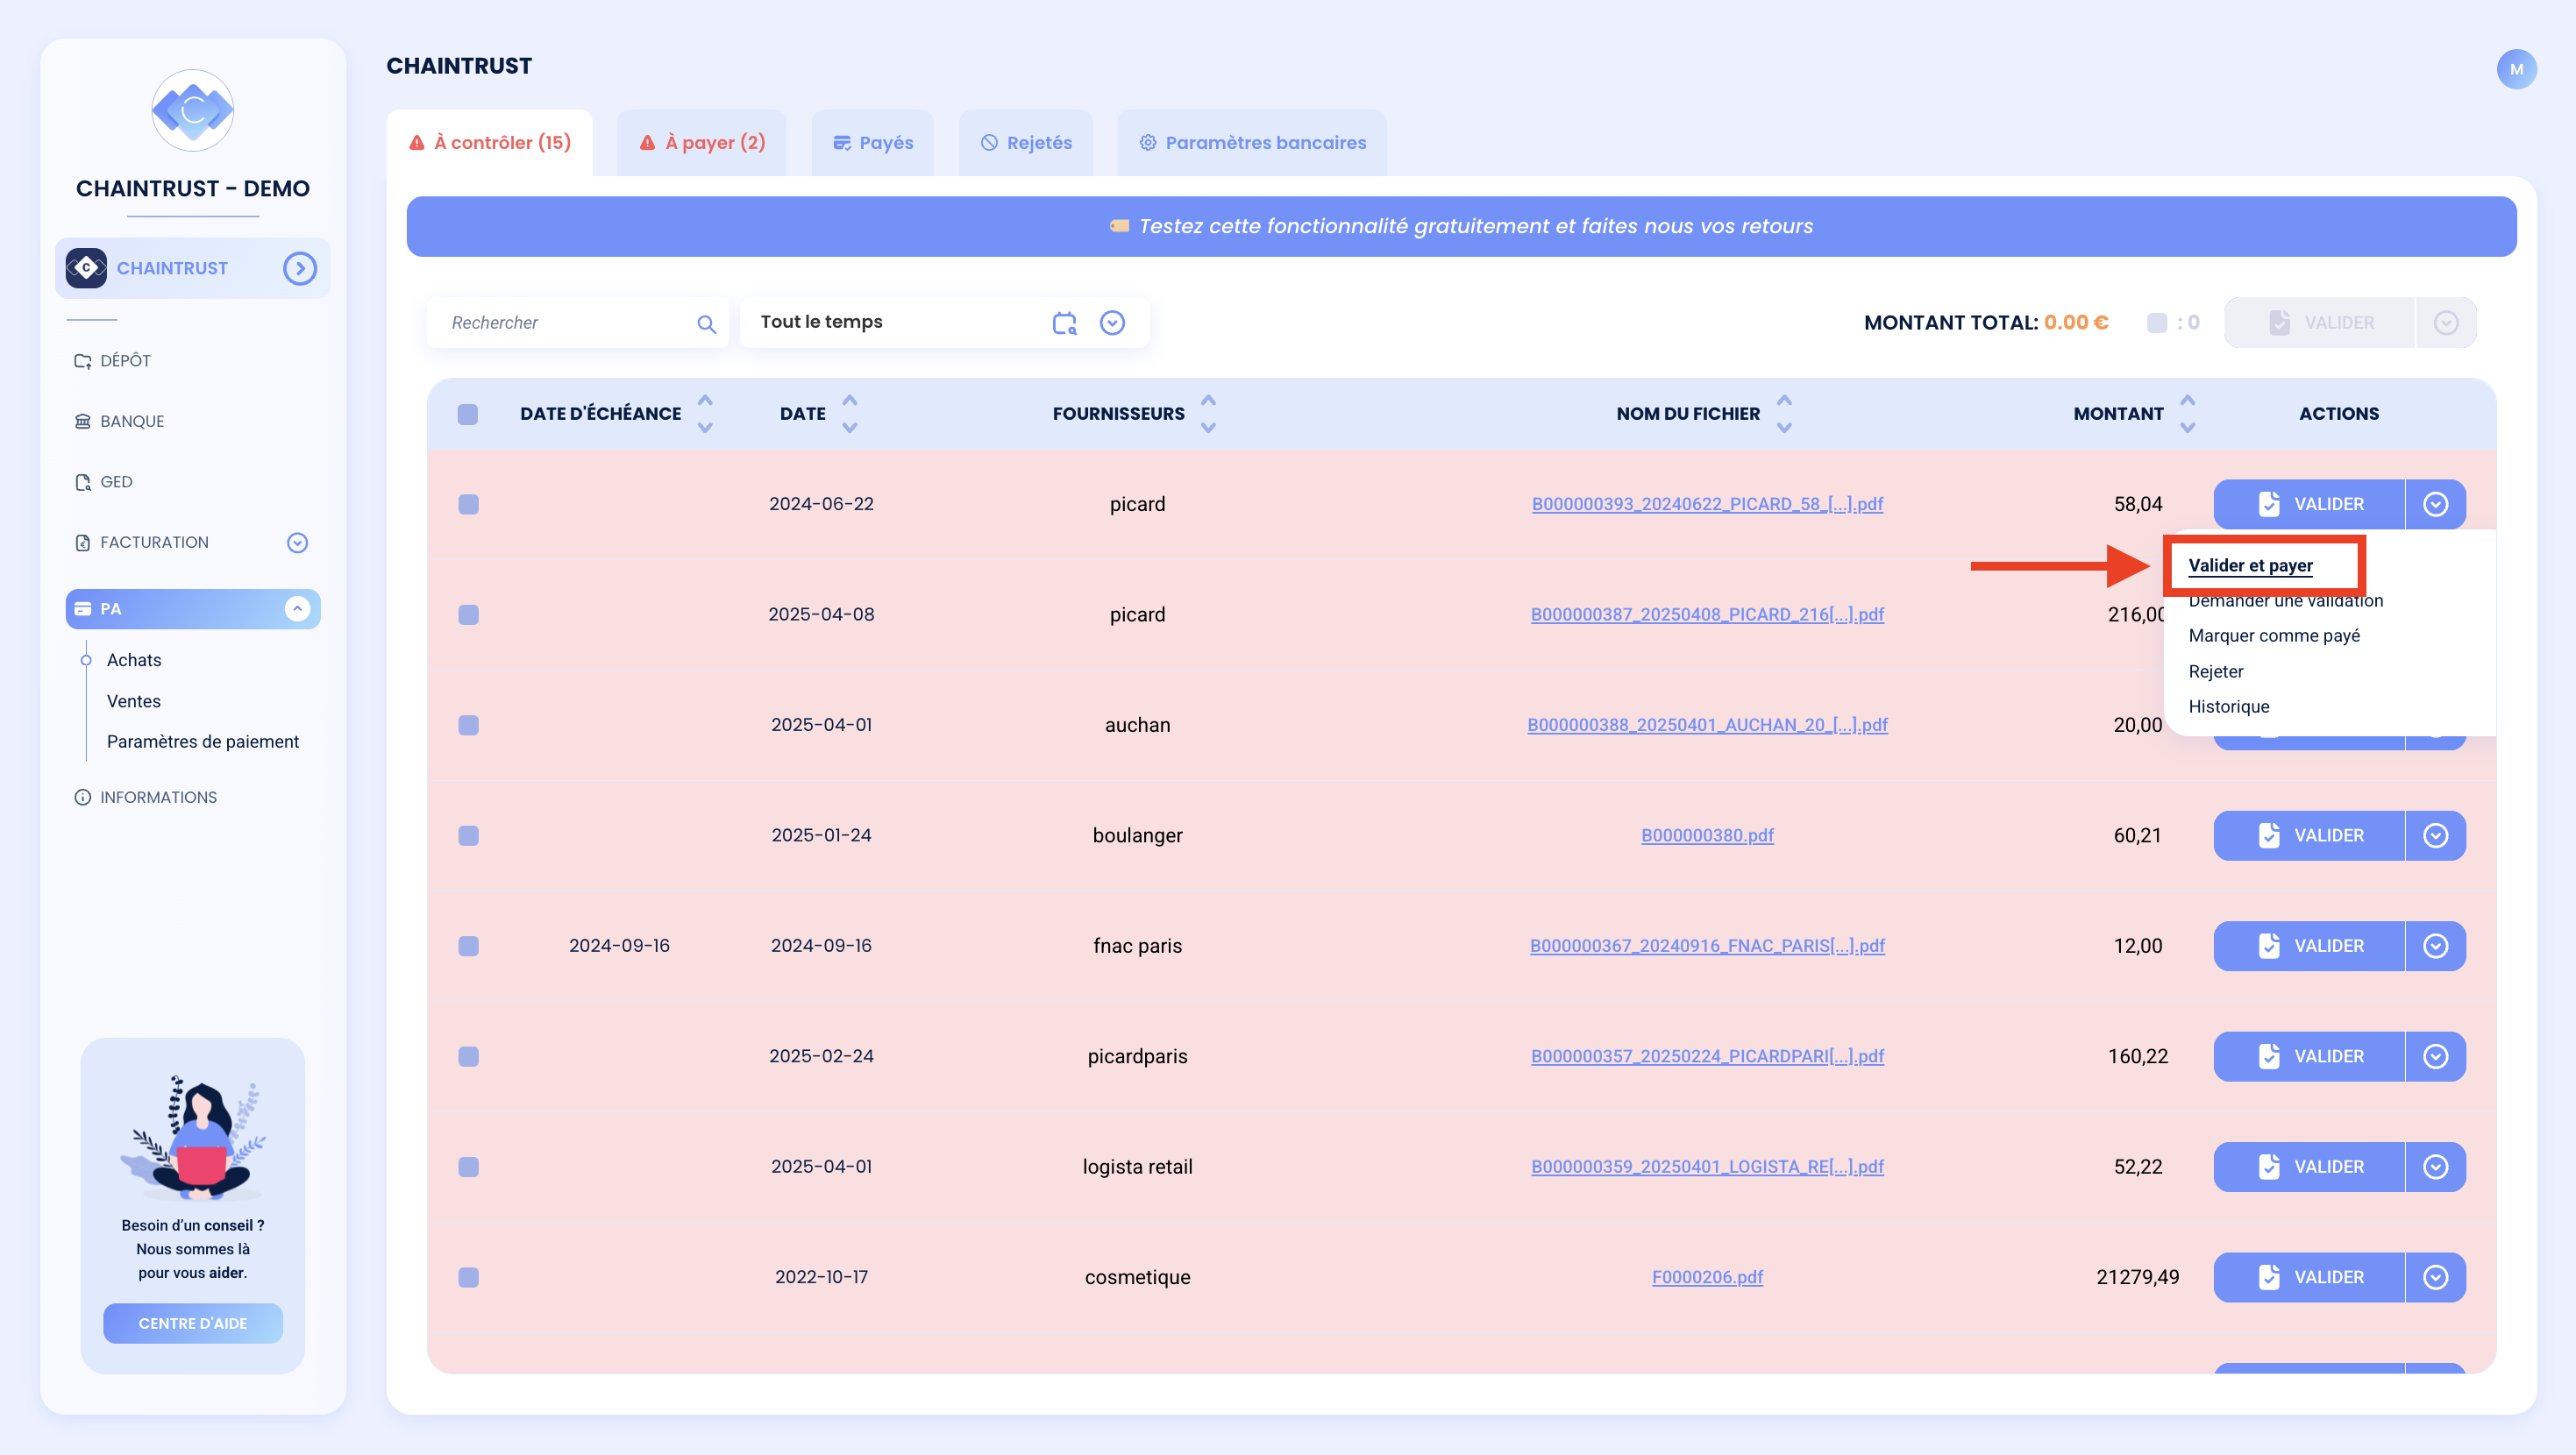This screenshot has width=2576, height=1455.
Task: Click the À payer tab warning icon
Action: point(648,143)
